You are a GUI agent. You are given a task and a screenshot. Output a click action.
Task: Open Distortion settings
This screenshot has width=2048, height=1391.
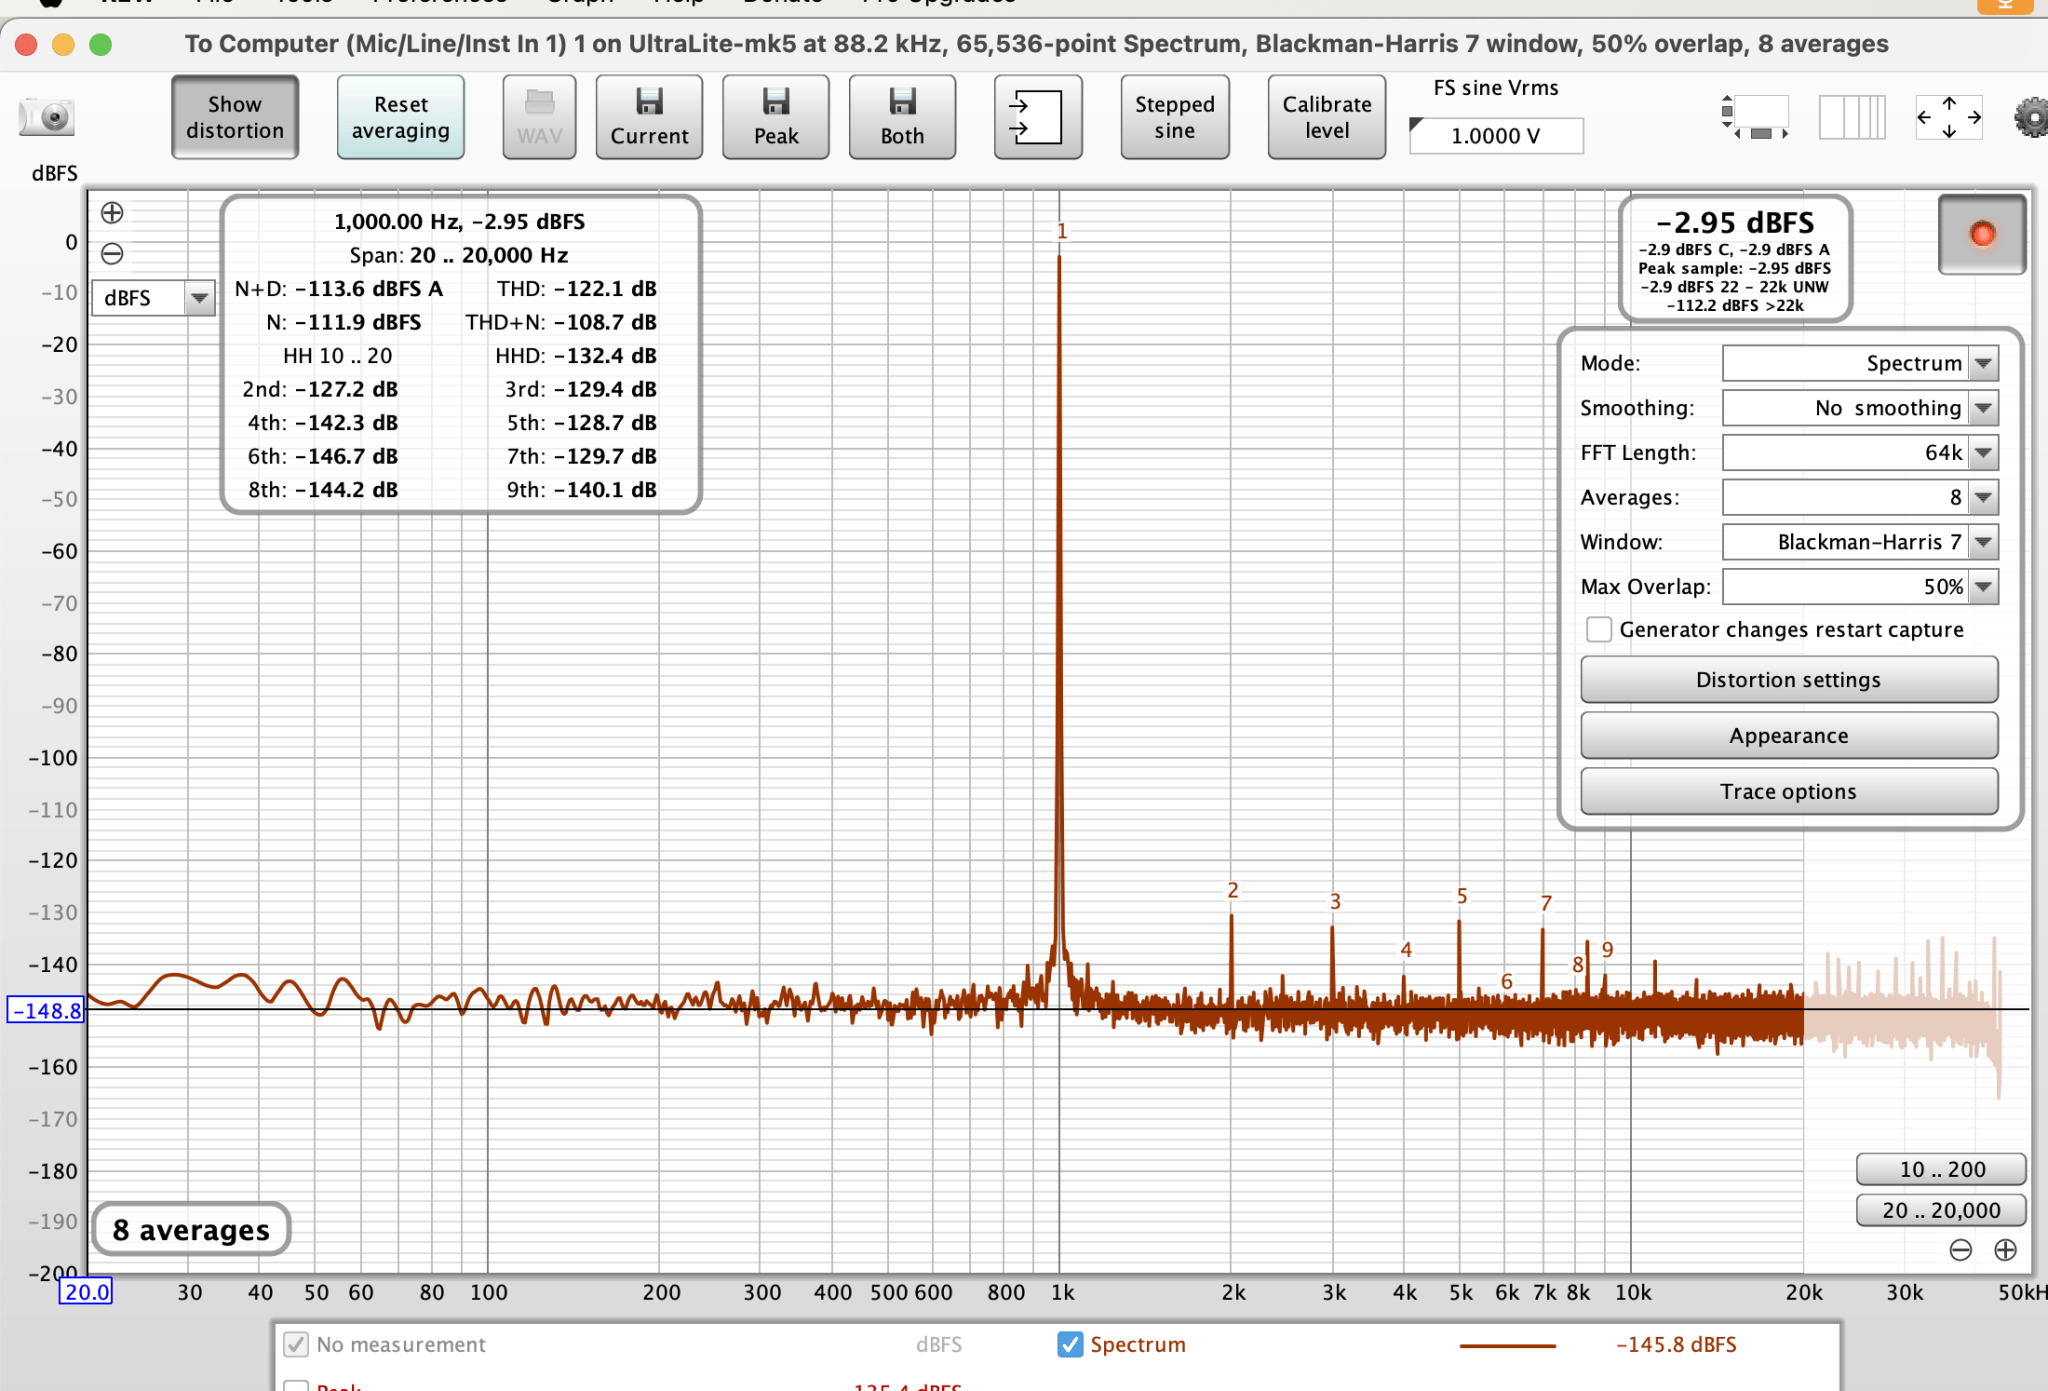[1789, 680]
